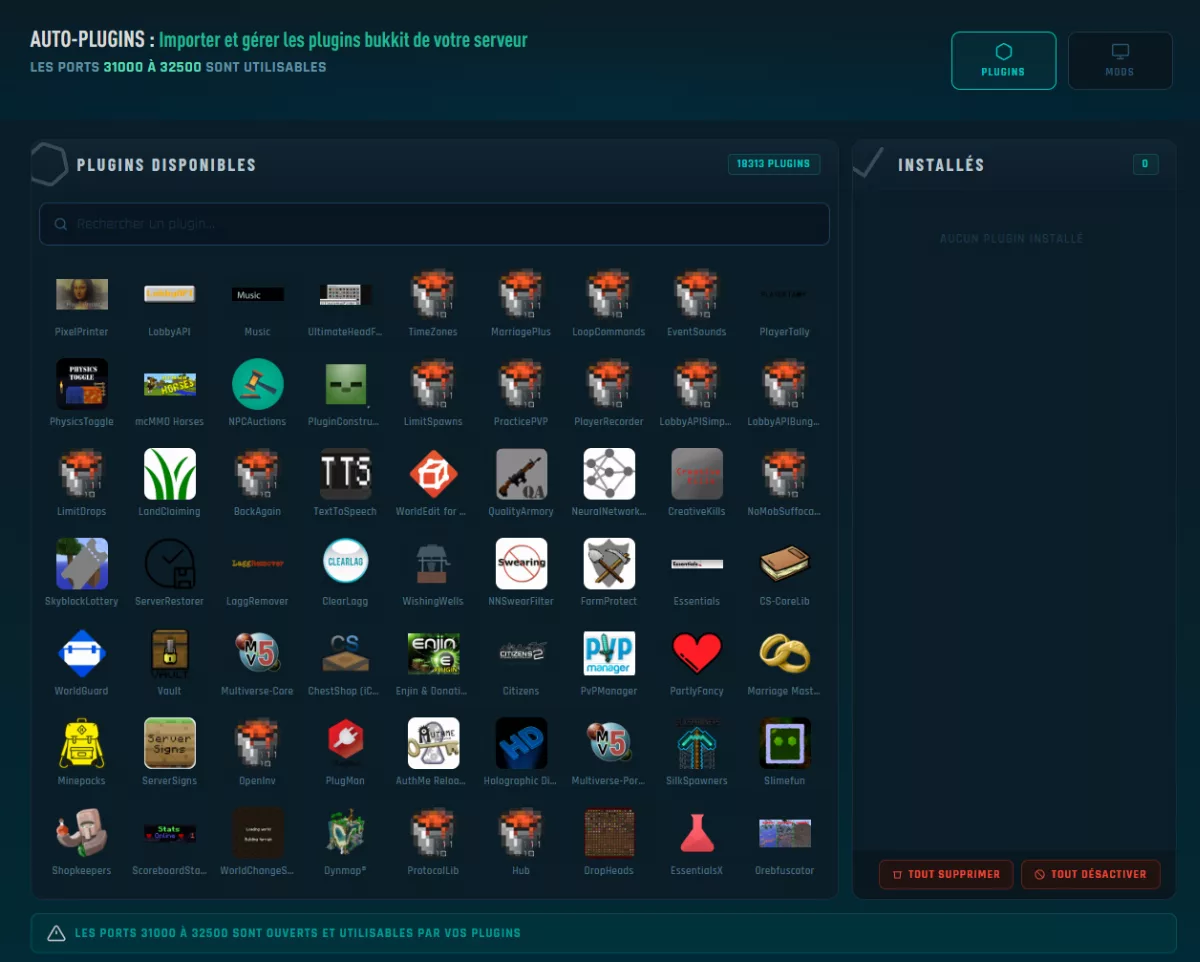Select the WorldGuard plugin icon
This screenshot has height=962, width=1200.
point(82,654)
